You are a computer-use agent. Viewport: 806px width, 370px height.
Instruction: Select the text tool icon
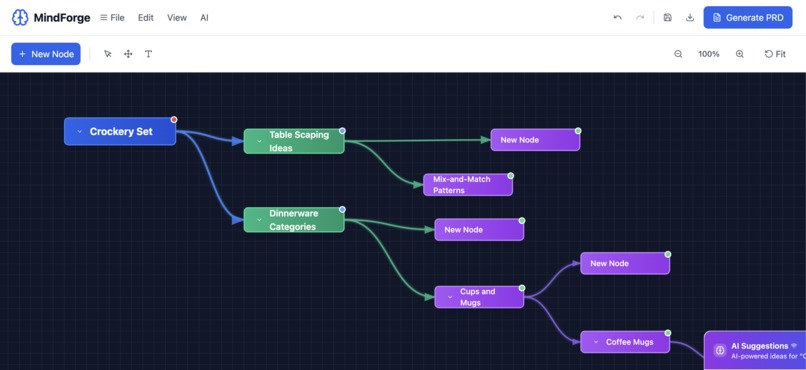point(148,54)
